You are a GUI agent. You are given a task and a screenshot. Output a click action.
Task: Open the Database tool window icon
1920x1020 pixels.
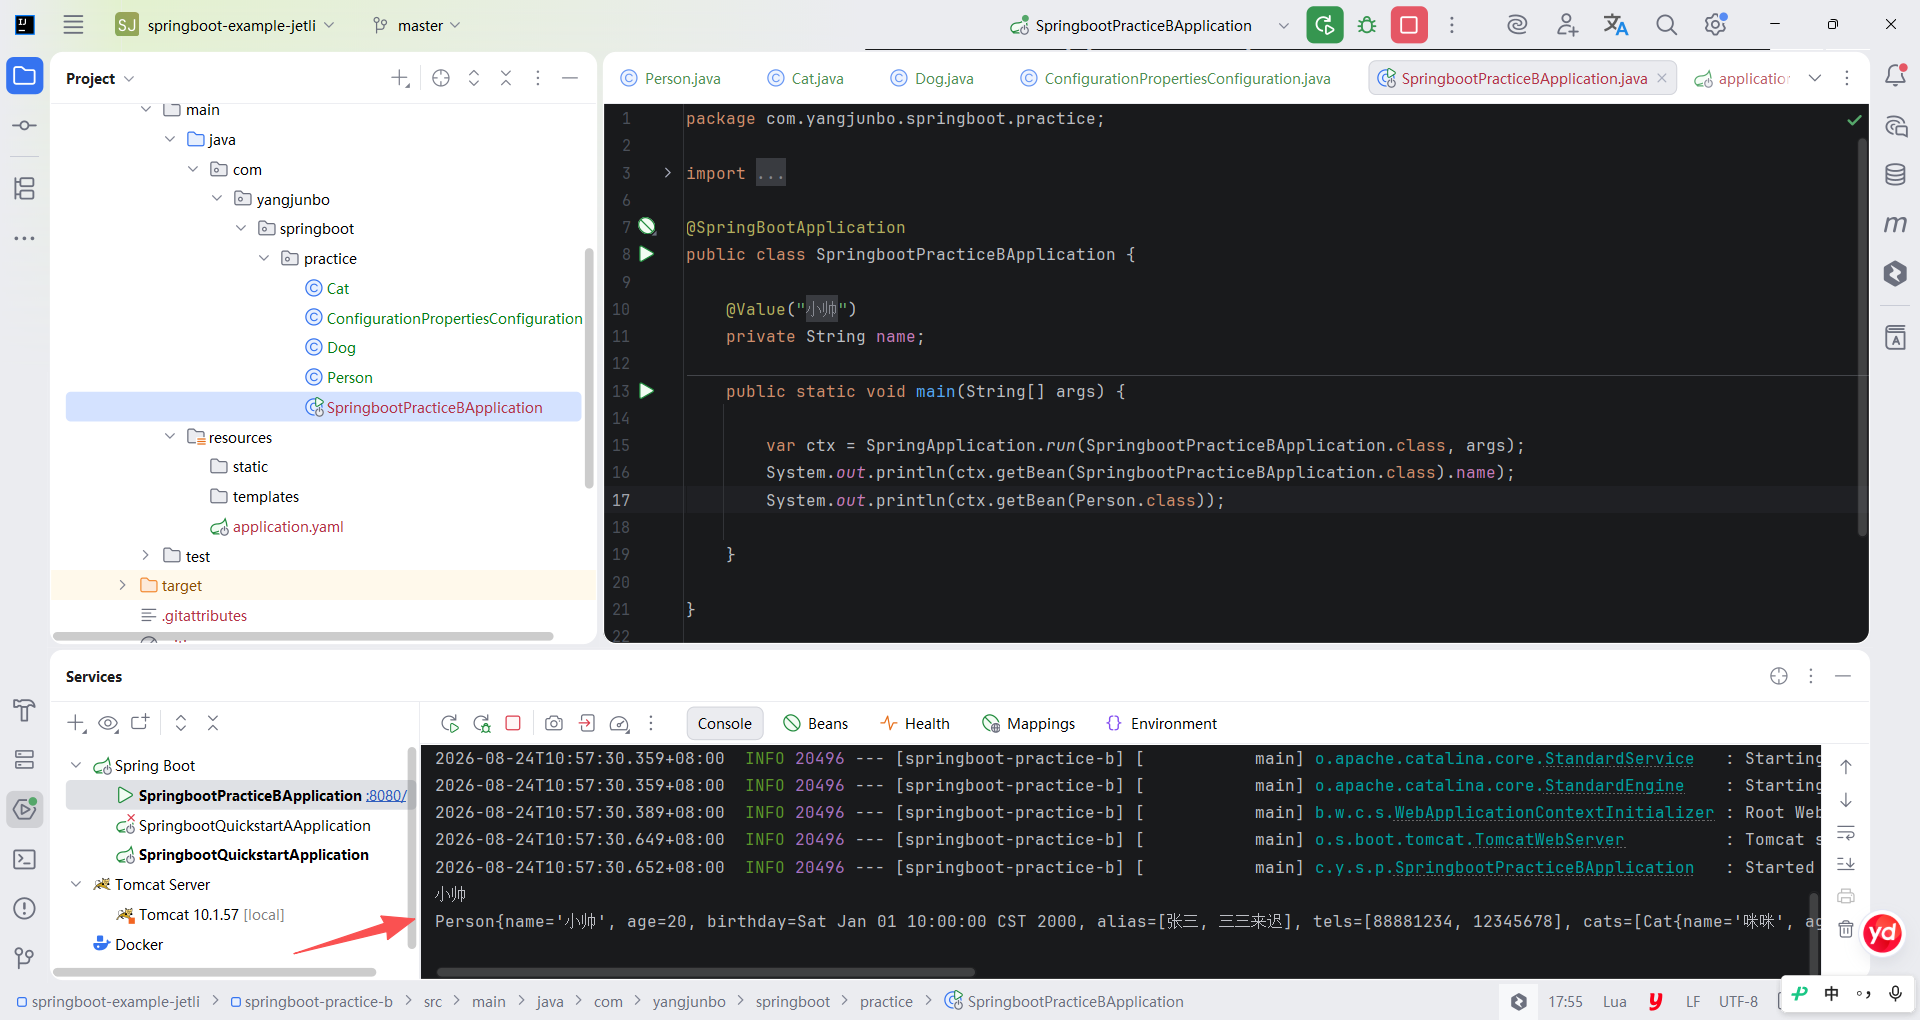pos(1895,174)
